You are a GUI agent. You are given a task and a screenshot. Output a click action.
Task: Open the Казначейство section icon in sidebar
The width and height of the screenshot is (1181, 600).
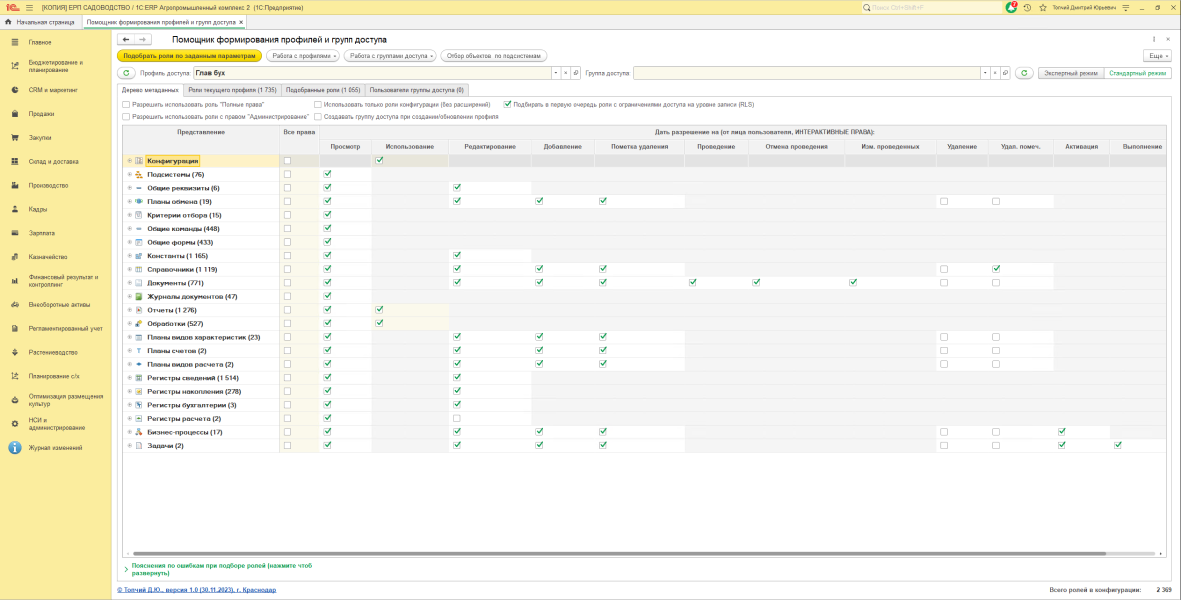pyautogui.click(x=15, y=257)
